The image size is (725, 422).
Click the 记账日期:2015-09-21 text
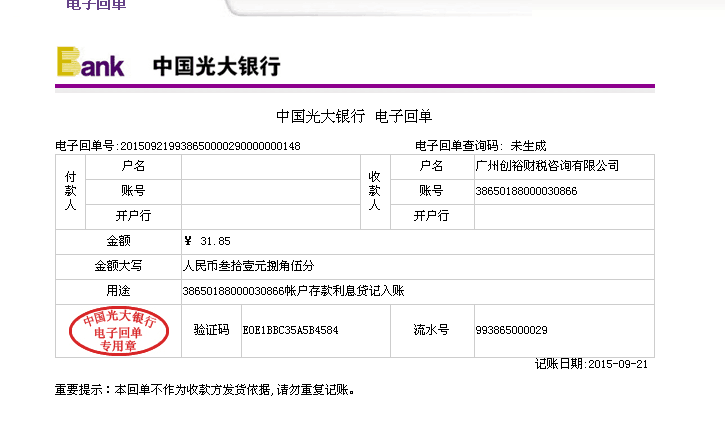[x=591, y=364]
